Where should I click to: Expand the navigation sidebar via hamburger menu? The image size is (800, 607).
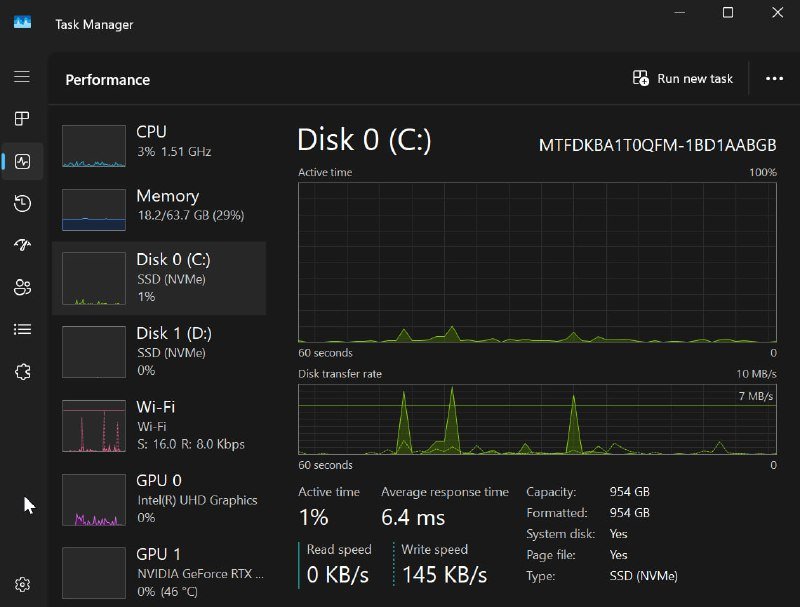[23, 76]
